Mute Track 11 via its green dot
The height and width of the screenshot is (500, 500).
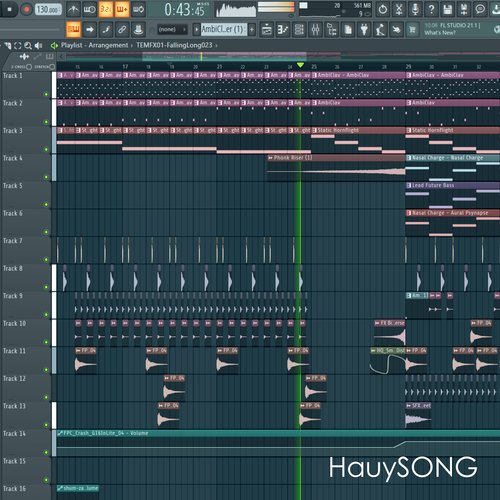(x=46, y=370)
